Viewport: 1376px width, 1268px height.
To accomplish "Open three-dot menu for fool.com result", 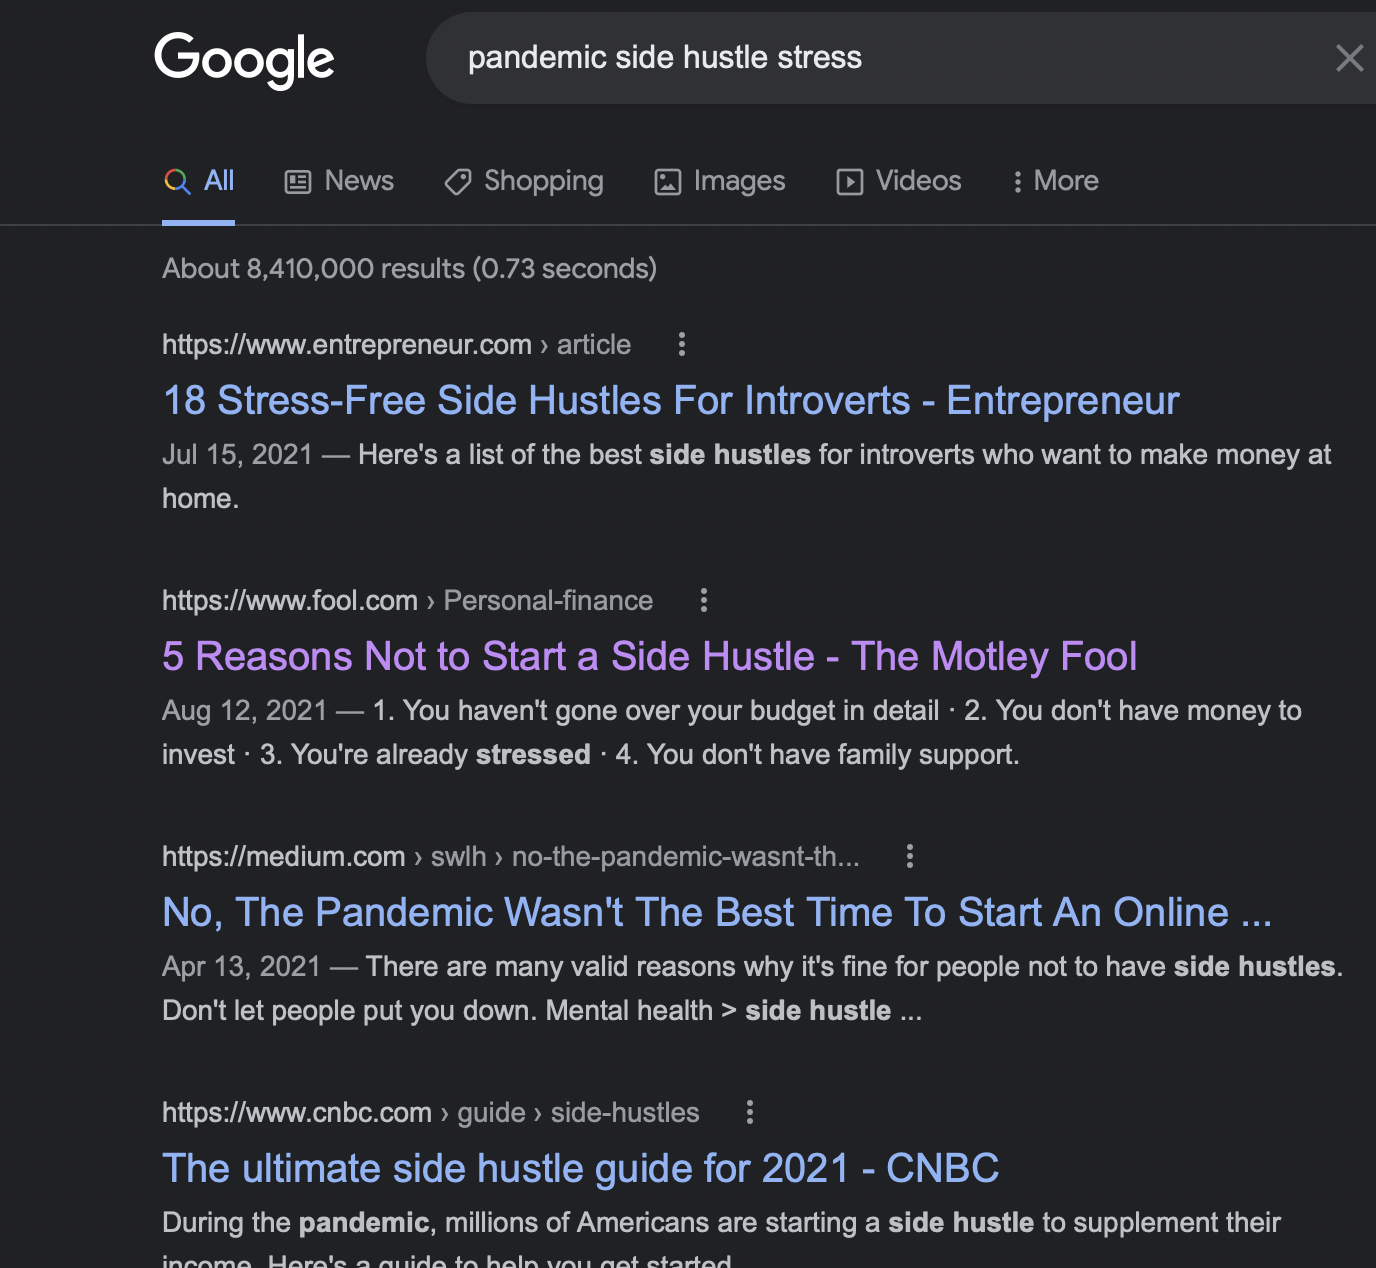I will tap(704, 601).
